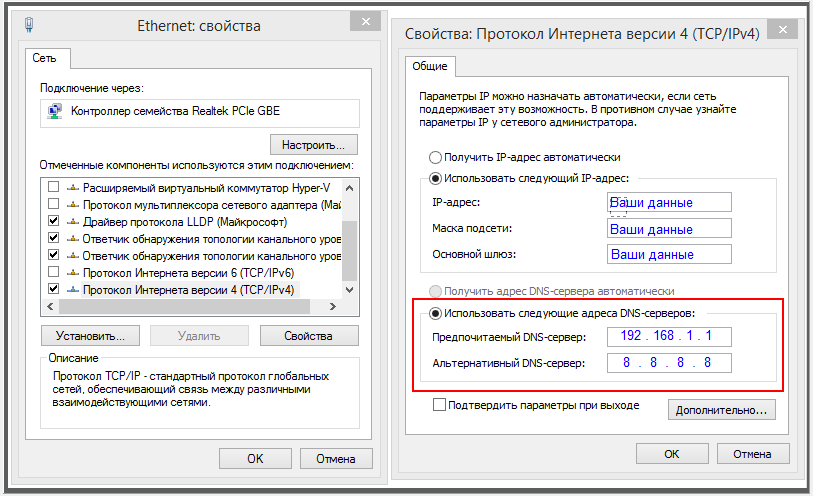This screenshot has height=496, width=813.
Task: Enable the TCP/IPv6 protocol checkbox
Action: pos(53,271)
